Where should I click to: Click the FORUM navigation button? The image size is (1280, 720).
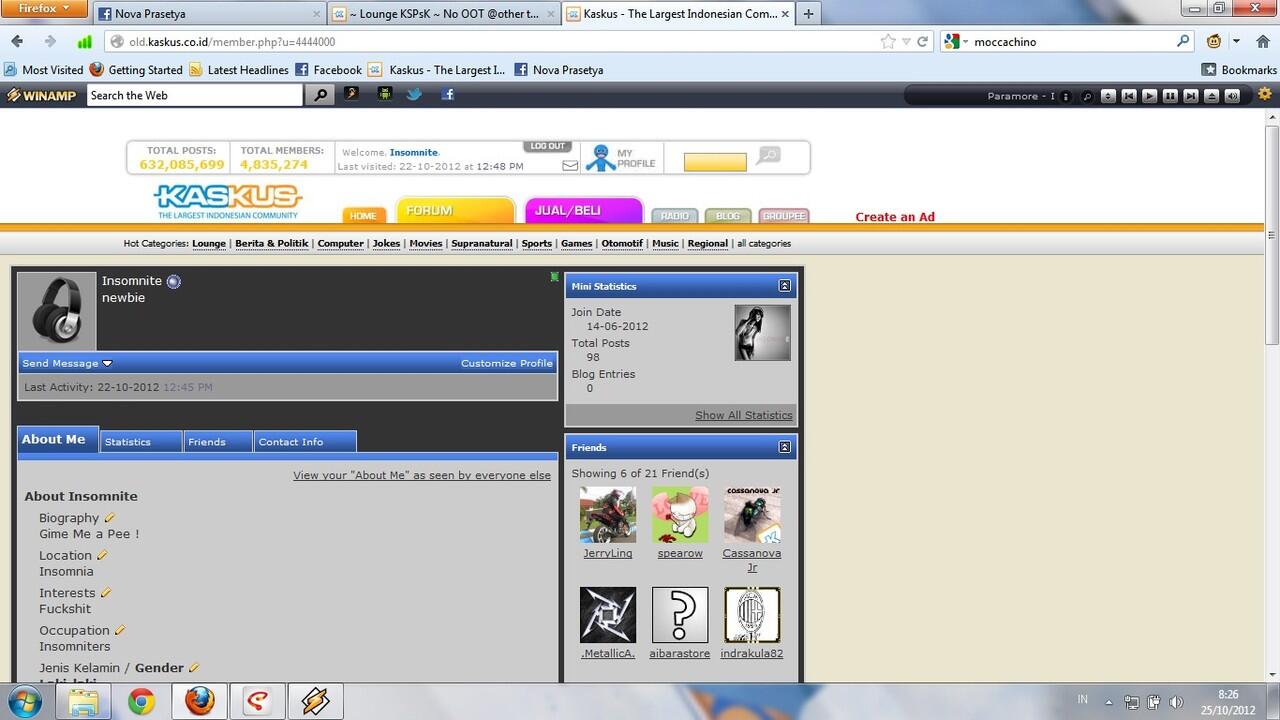[455, 211]
